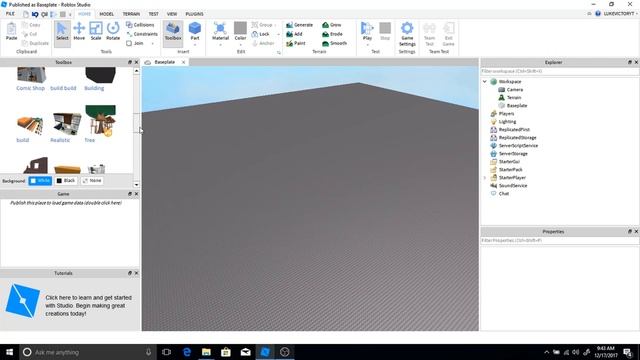640x360 pixels.
Task: Switch to the MODEL ribbon tab
Action: (x=107, y=13)
